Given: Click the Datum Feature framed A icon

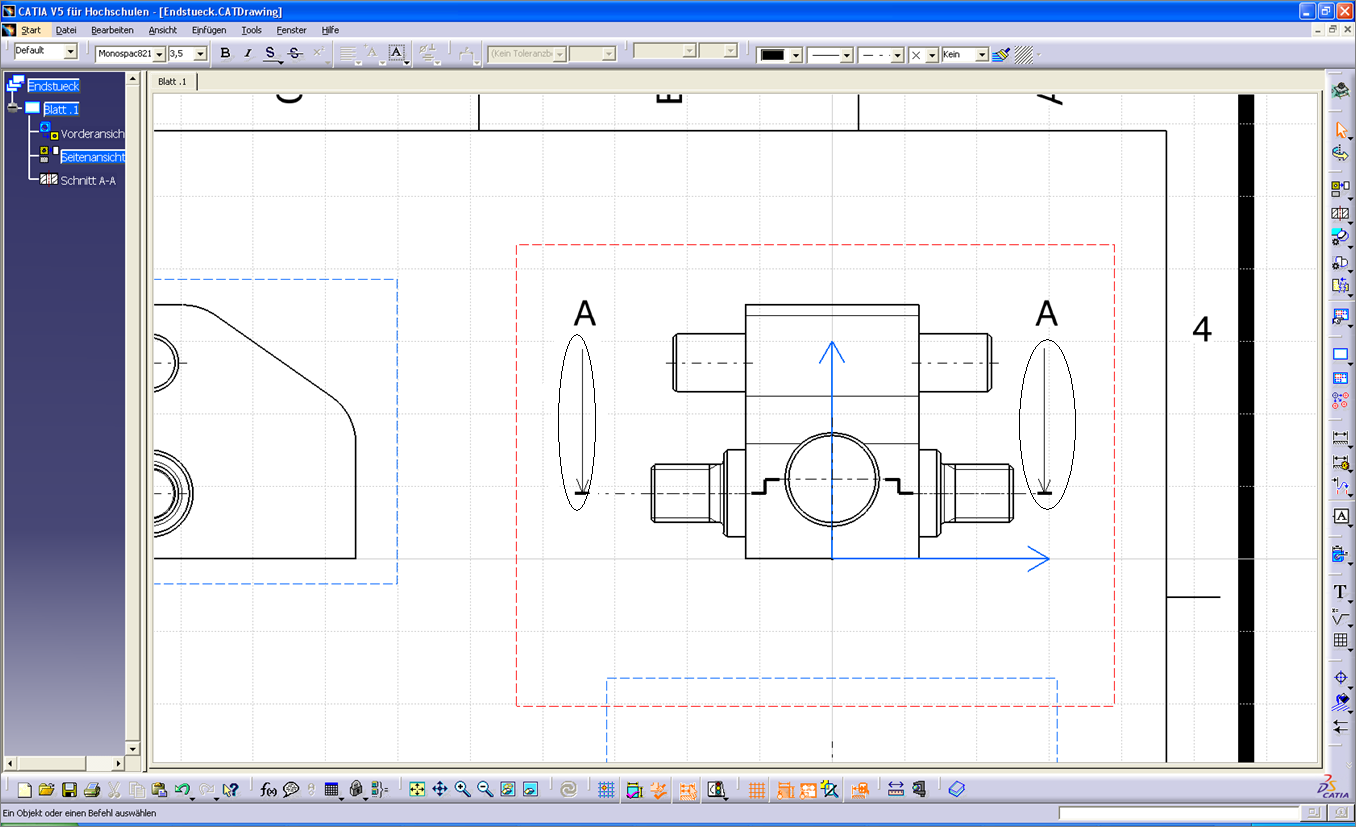Looking at the screenshot, I should pyautogui.click(x=1341, y=516).
